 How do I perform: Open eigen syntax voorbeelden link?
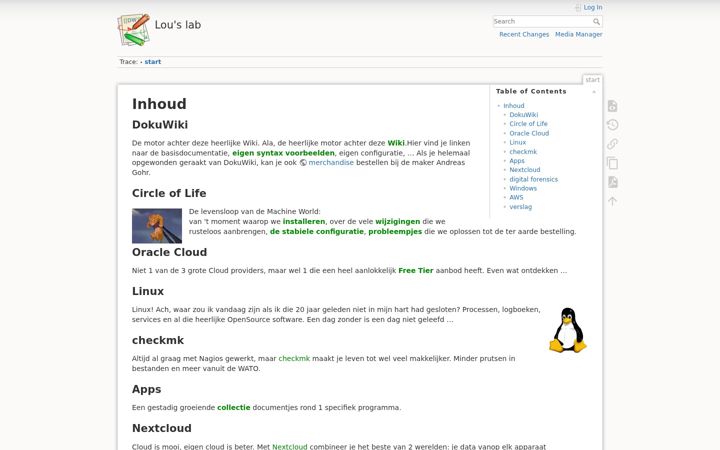tap(283, 153)
